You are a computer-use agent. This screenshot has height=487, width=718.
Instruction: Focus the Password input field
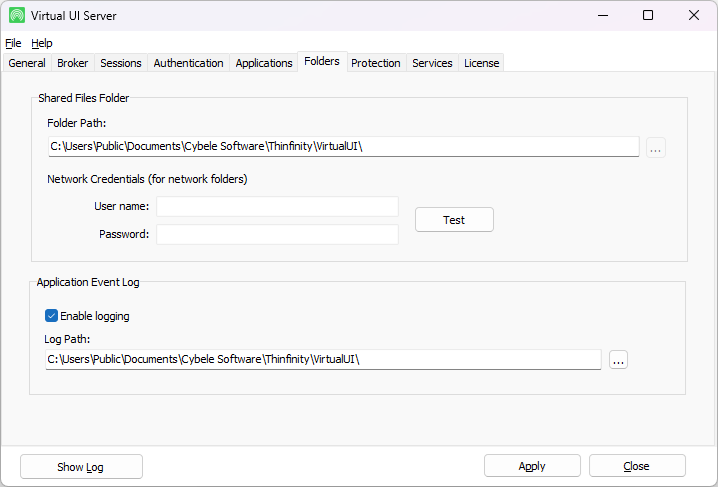pos(277,234)
